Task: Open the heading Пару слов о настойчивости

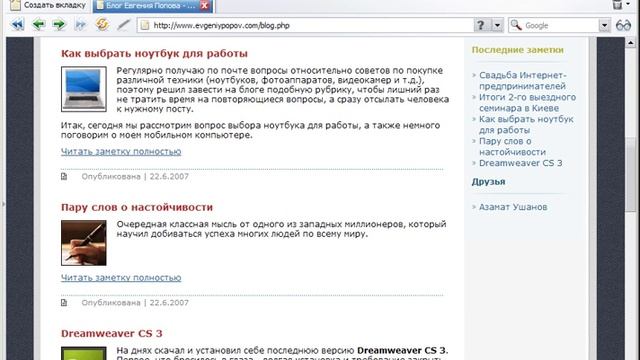Action: [137, 207]
